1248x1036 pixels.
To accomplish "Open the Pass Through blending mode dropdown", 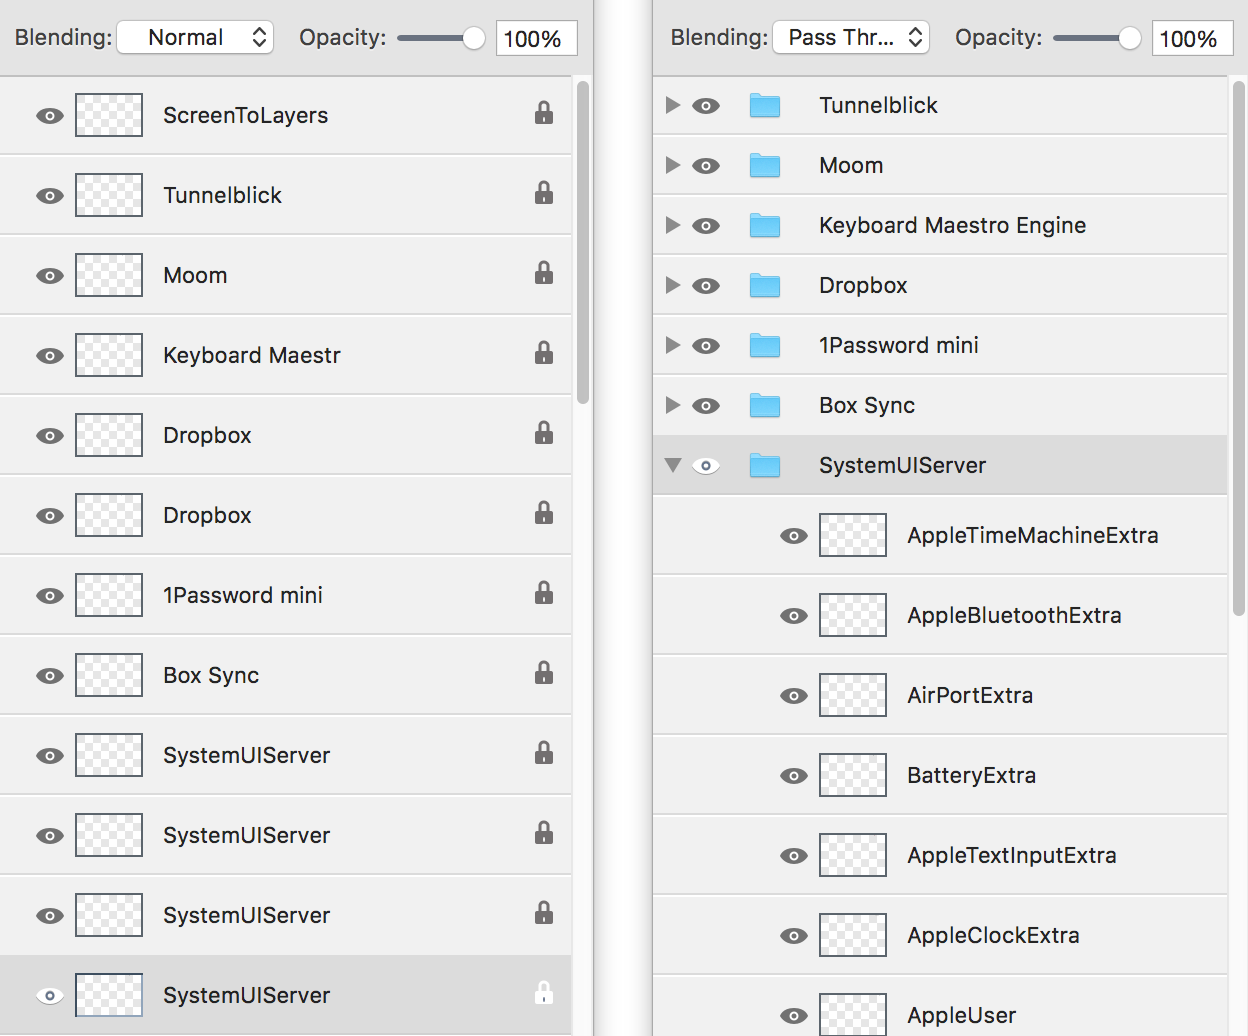I will click(x=852, y=38).
